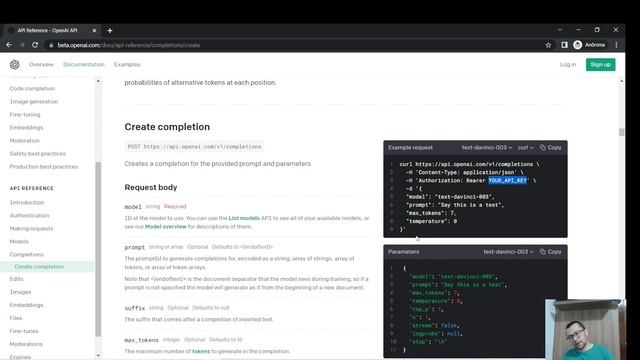The height and width of the screenshot is (360, 640).
Task: Open a new browser tab
Action: point(109,31)
